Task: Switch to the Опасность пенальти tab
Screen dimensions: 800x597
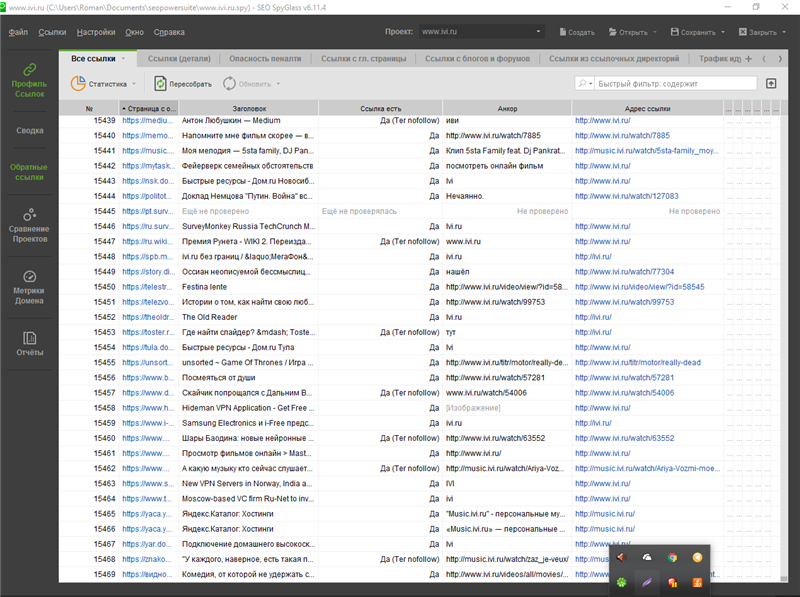Action: tap(264, 59)
